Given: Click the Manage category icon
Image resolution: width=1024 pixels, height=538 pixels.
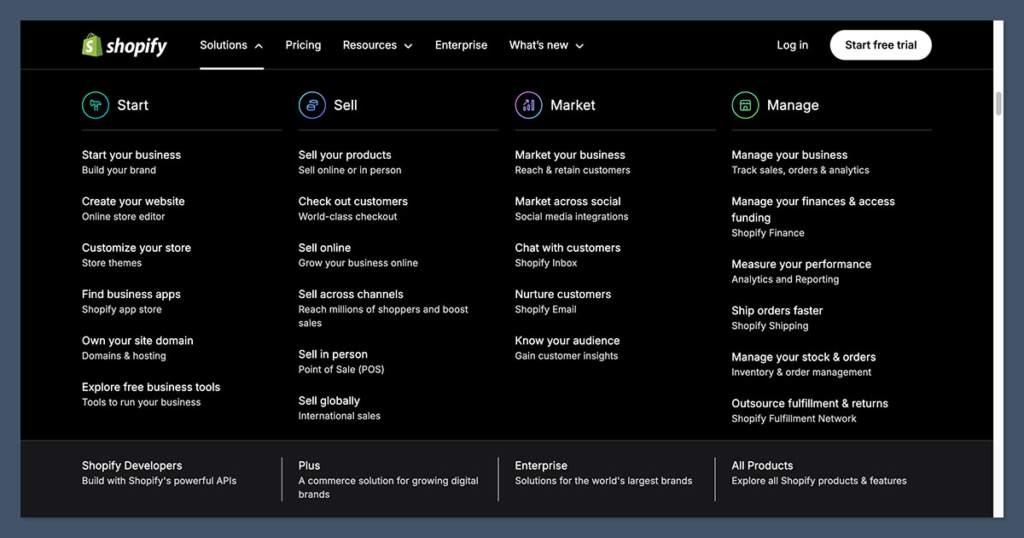Looking at the screenshot, I should pos(745,105).
